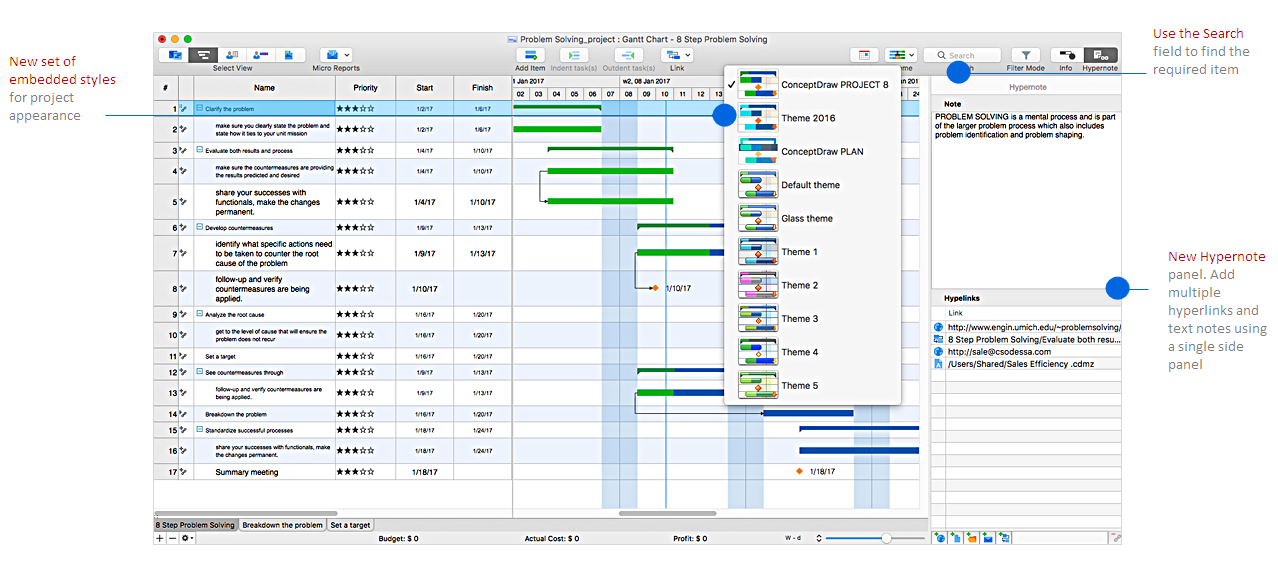Image resolution: width=1278 pixels, height=579 pixels.
Task: Click the W - d timescale stepper
Action: coord(819,538)
